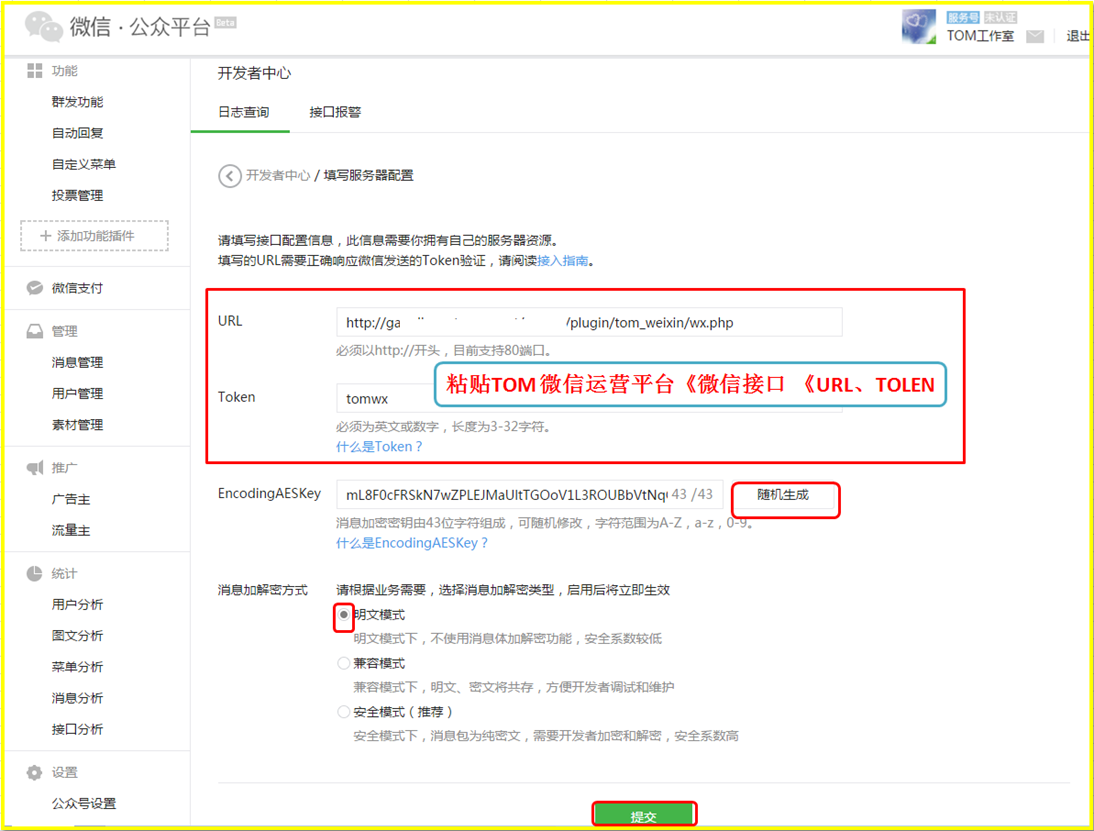Open the 接入指南 link
1094x831 pixels.
point(562,261)
